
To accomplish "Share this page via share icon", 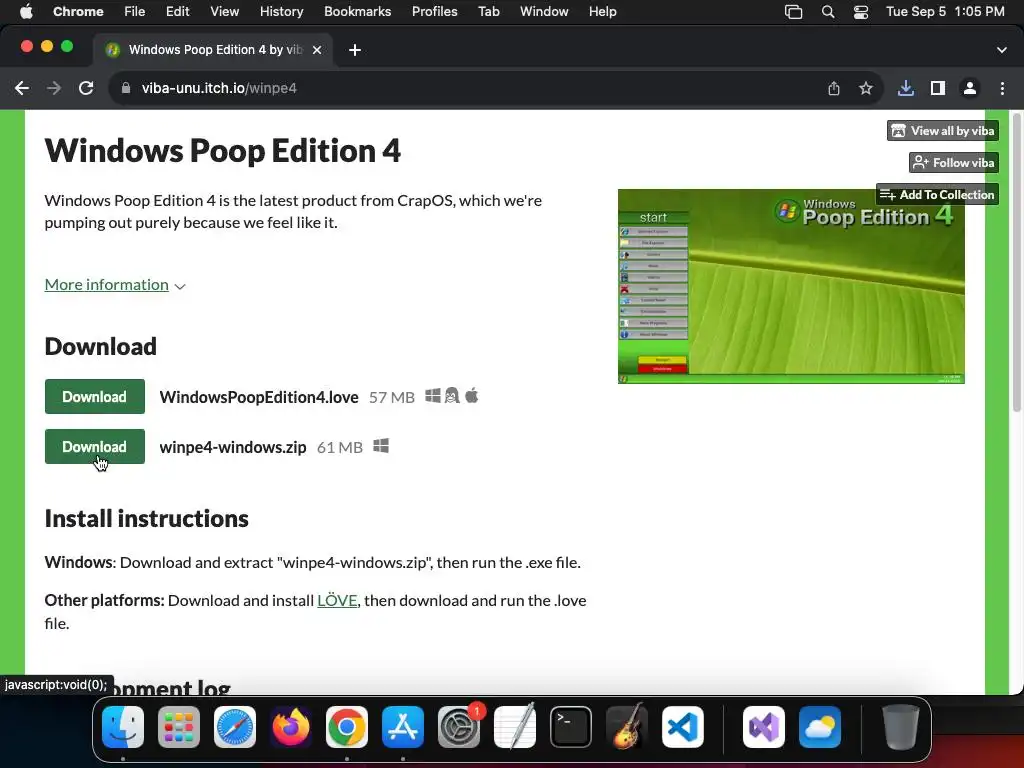I will point(834,88).
